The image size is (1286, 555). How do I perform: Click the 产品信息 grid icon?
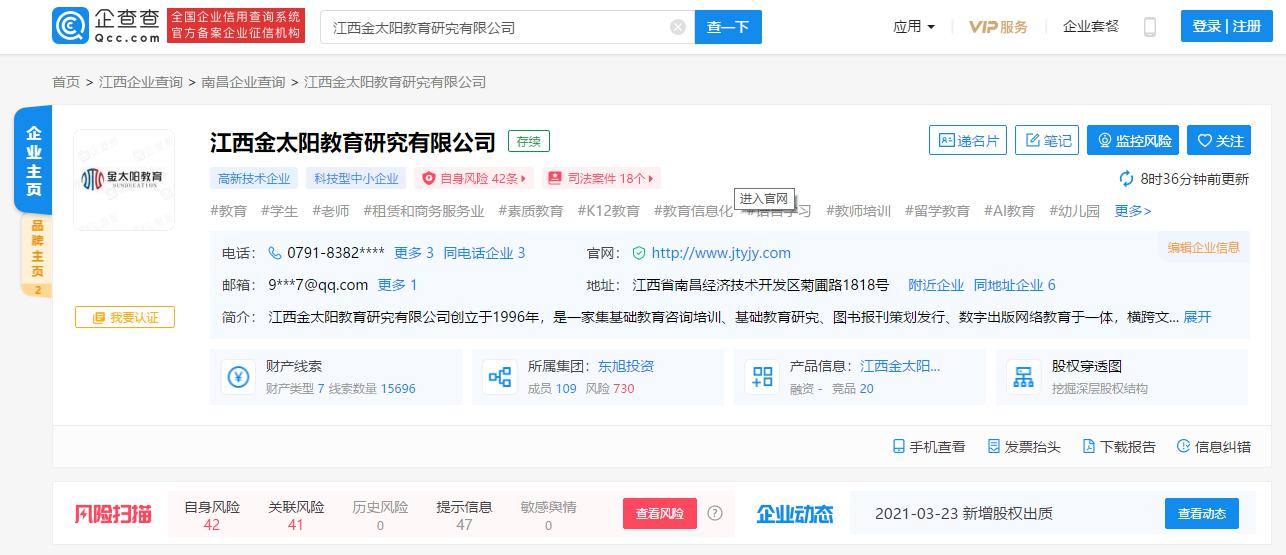click(x=762, y=377)
